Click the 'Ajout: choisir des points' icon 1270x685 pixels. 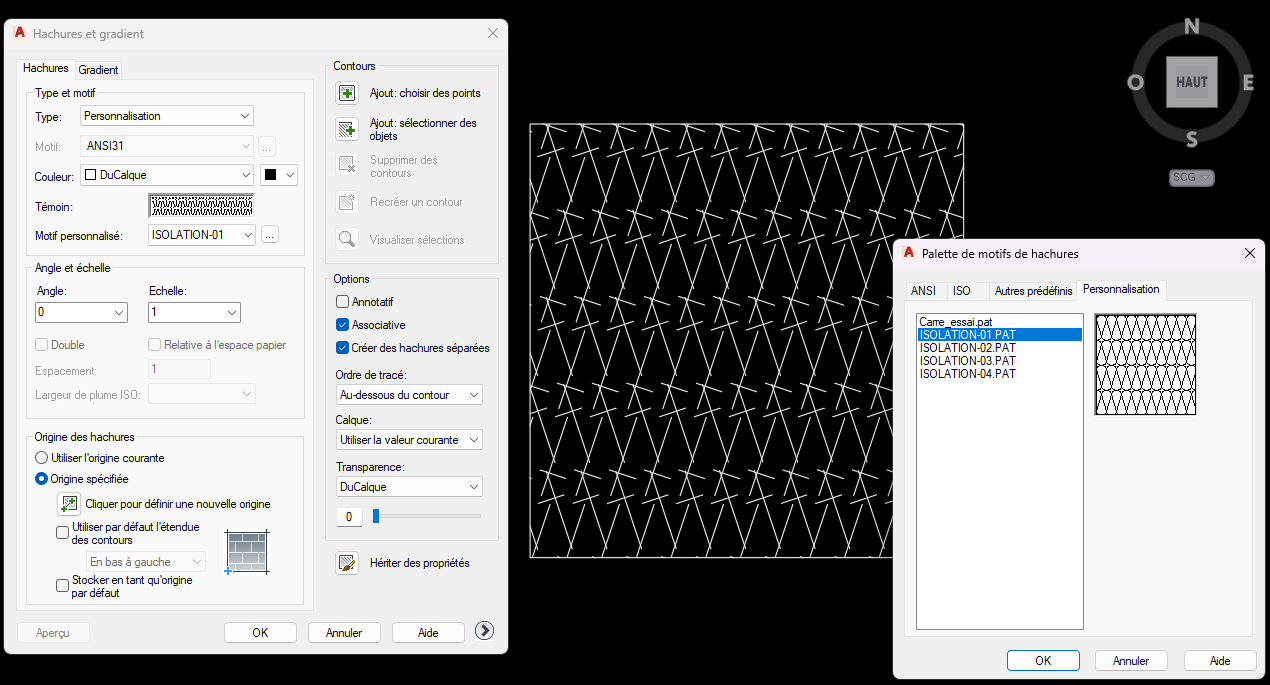coord(347,93)
